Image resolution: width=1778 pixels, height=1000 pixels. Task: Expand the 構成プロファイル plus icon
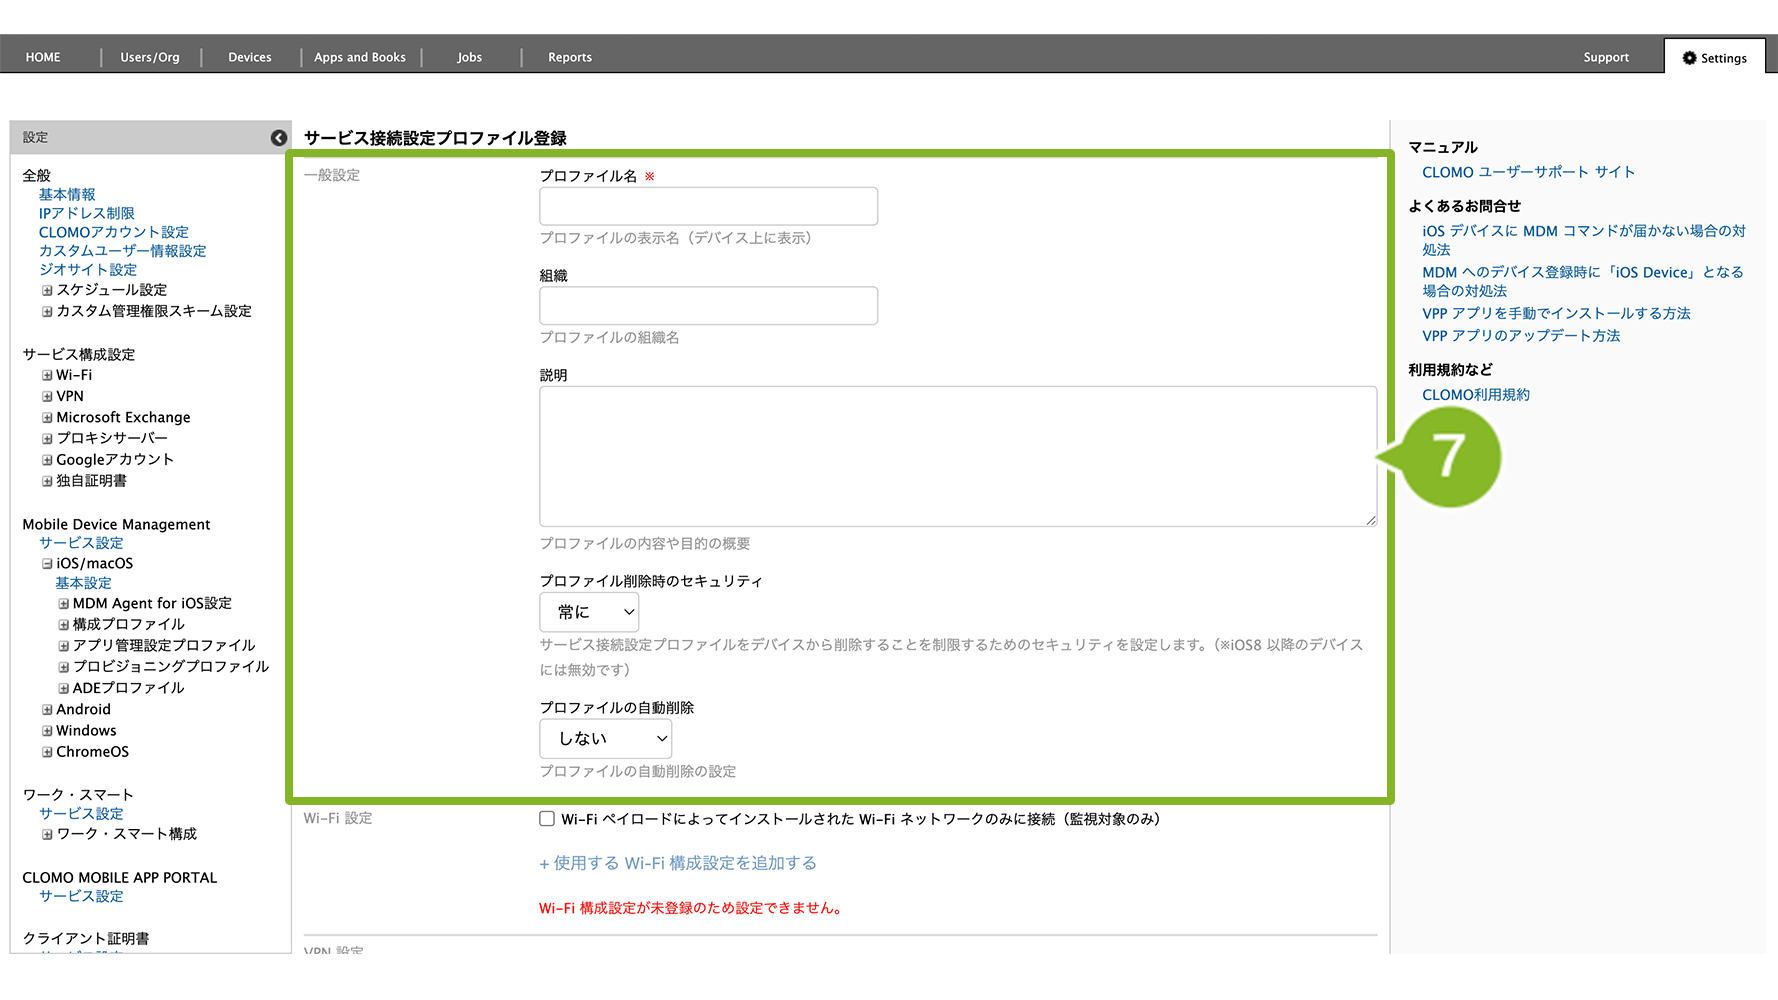[x=64, y=625]
